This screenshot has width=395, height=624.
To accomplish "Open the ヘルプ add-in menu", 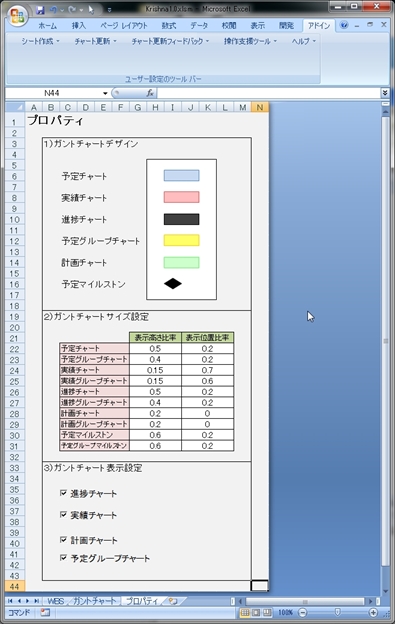I will (x=304, y=41).
